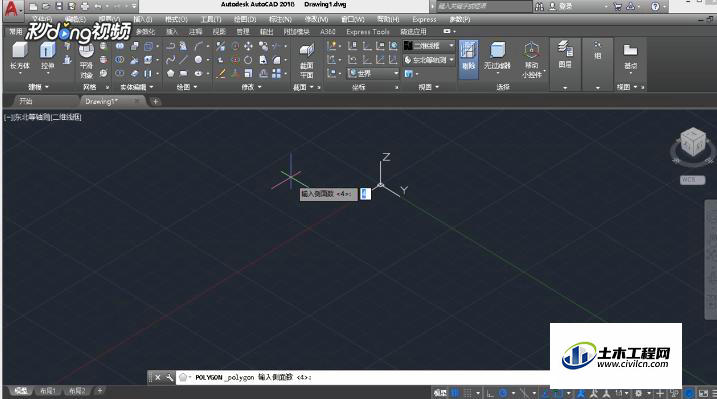Toggle polar tracking in status bar
The height and width of the screenshot is (399, 717).
click(x=503, y=393)
